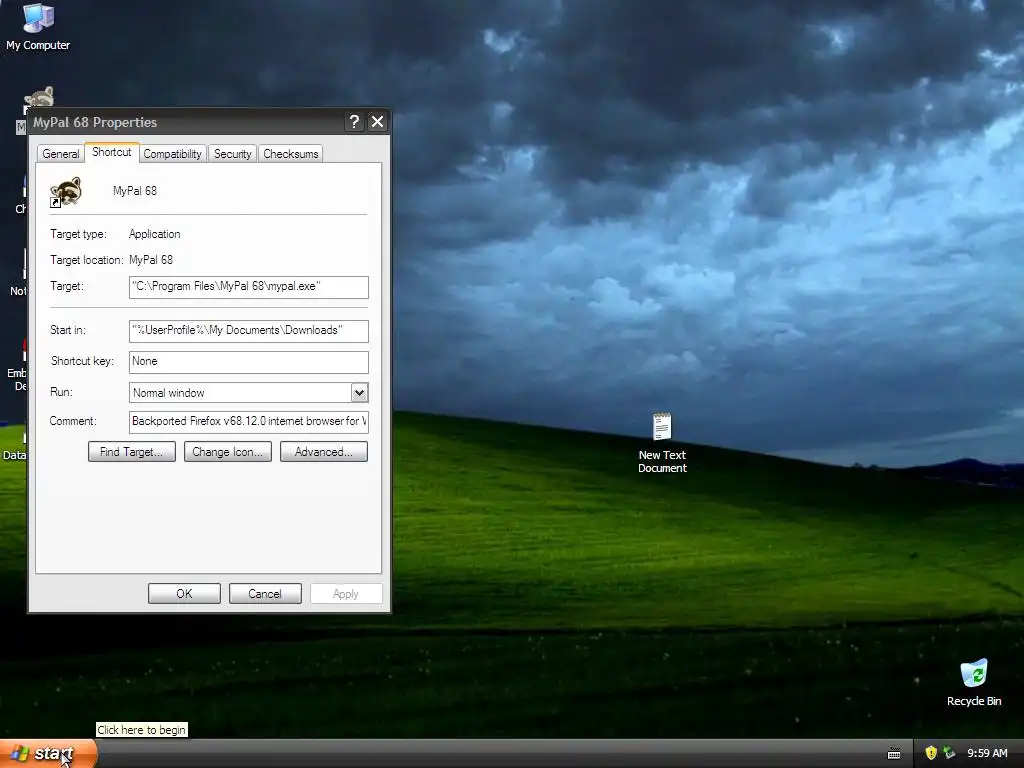Select the Recycle Bin desktop icon
The width and height of the screenshot is (1024, 768).
(974, 683)
